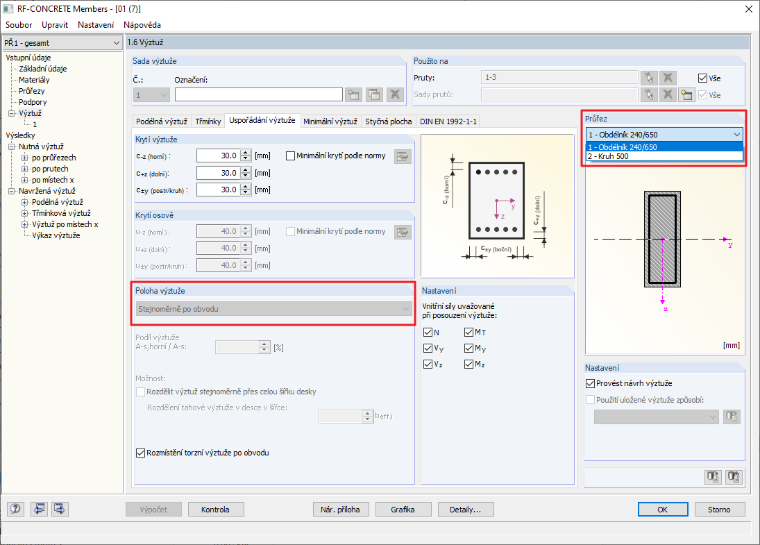Uncheck the N internal force checkbox
This screenshot has height=545, width=760.
[x=428, y=332]
